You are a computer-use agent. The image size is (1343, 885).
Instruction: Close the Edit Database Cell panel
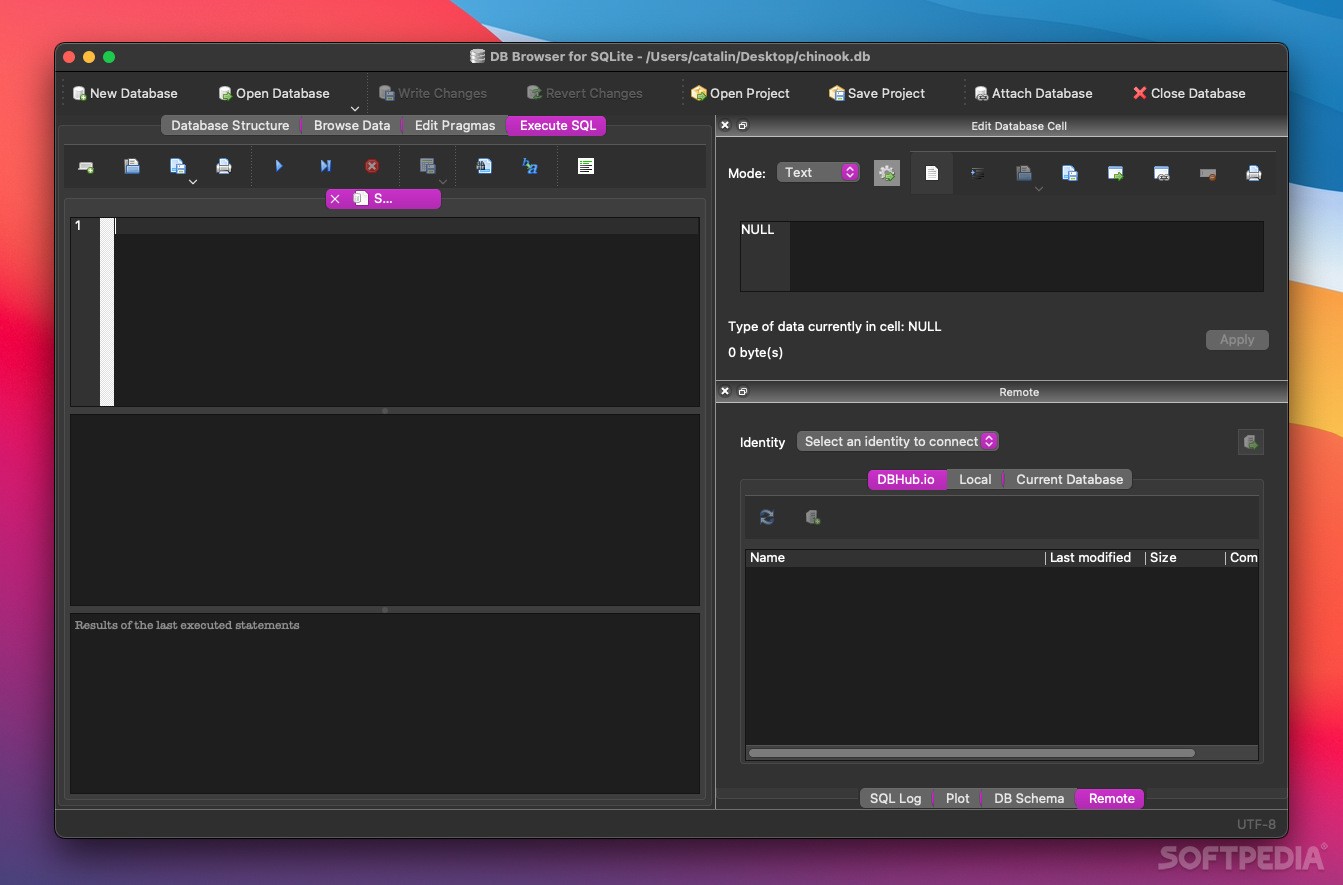pos(725,126)
